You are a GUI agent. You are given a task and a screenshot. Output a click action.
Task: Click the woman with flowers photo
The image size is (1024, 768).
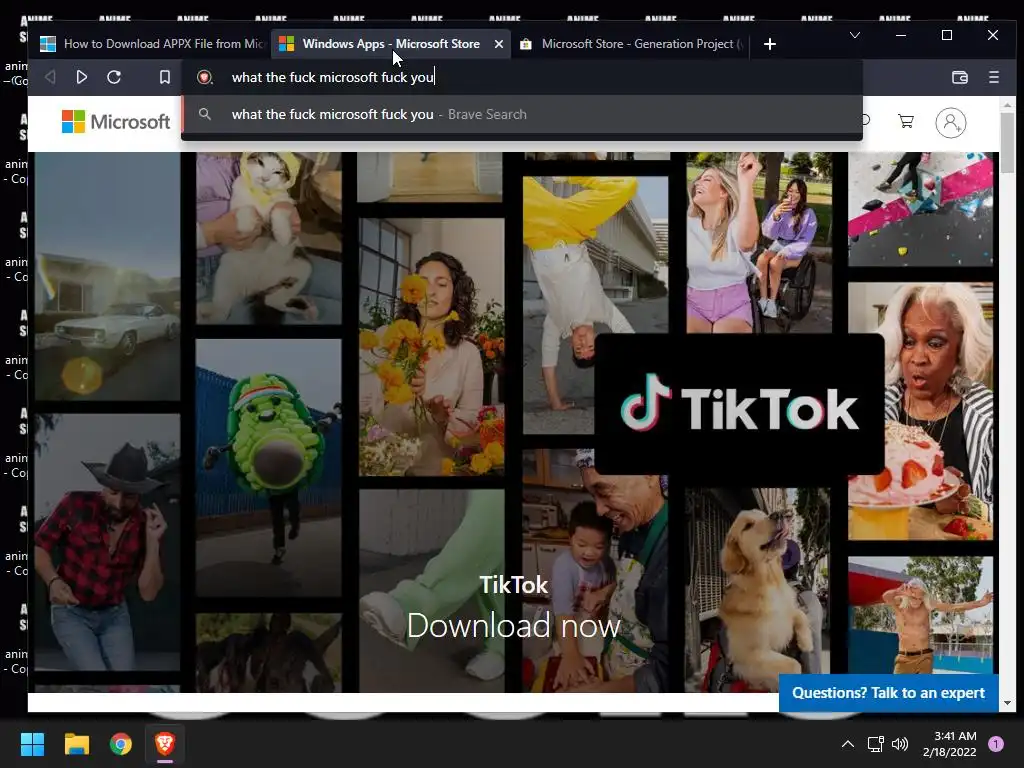(431, 347)
